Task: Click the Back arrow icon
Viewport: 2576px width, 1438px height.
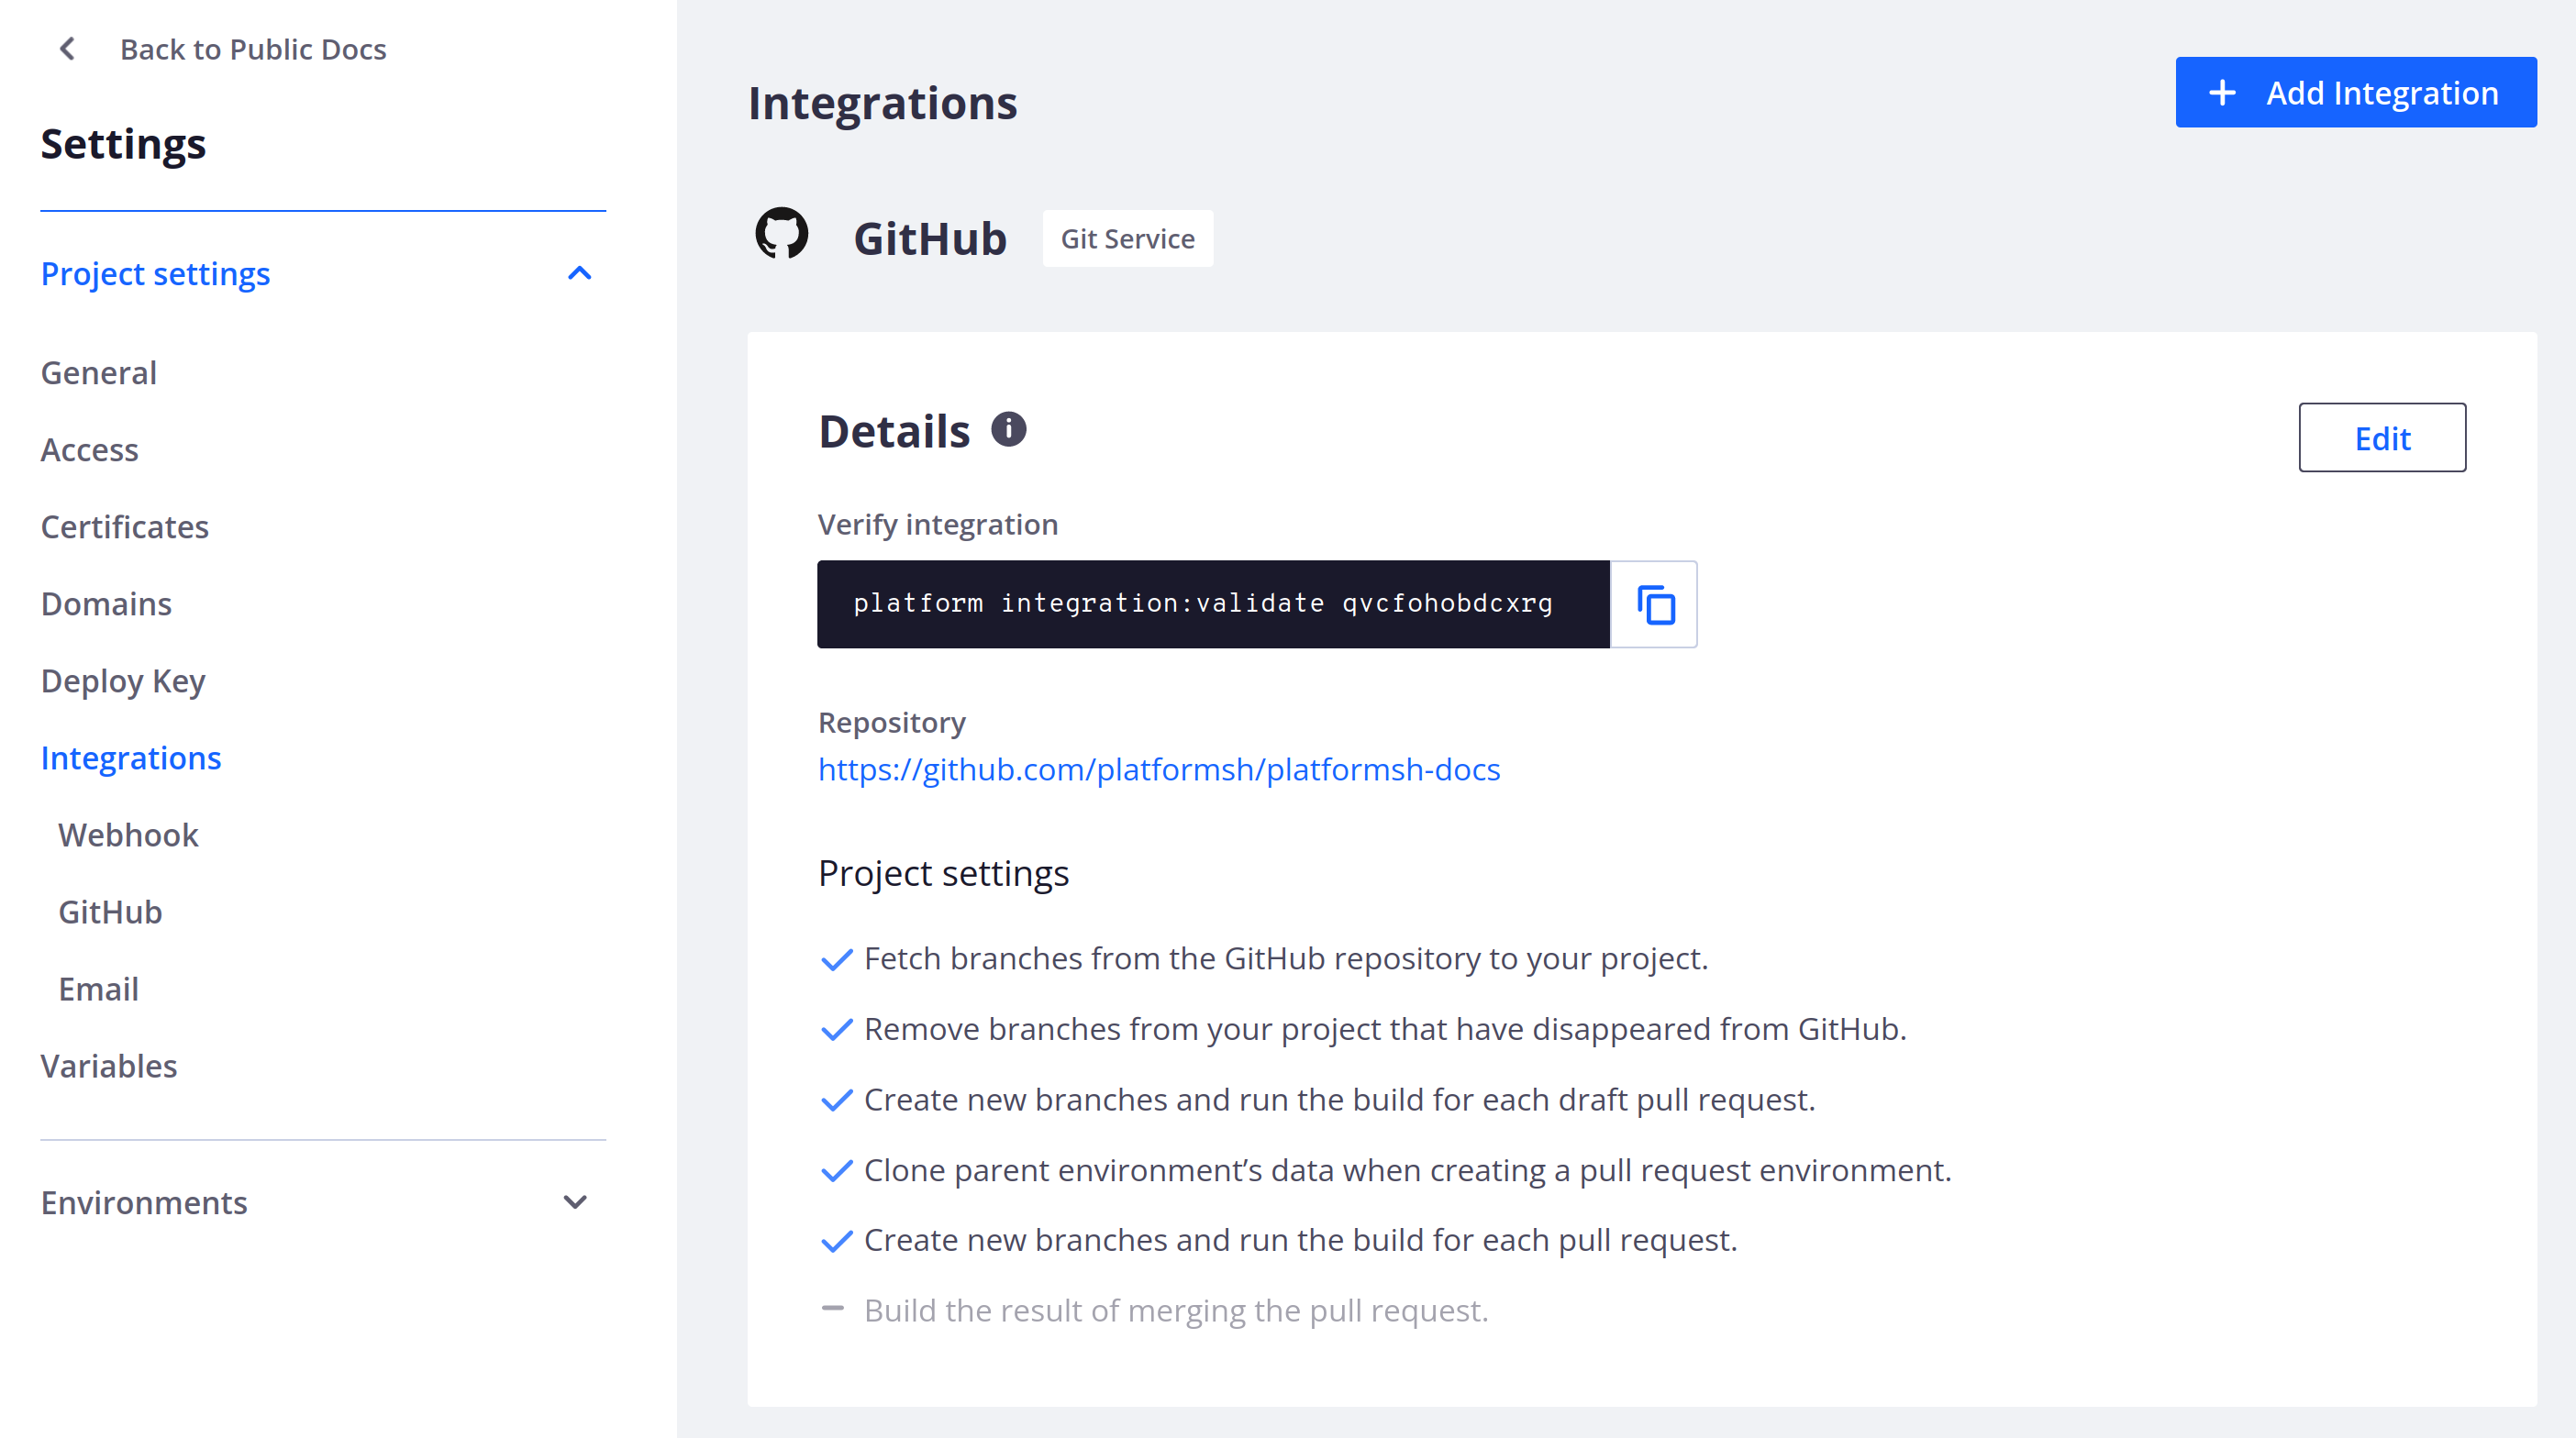Action: tap(65, 48)
